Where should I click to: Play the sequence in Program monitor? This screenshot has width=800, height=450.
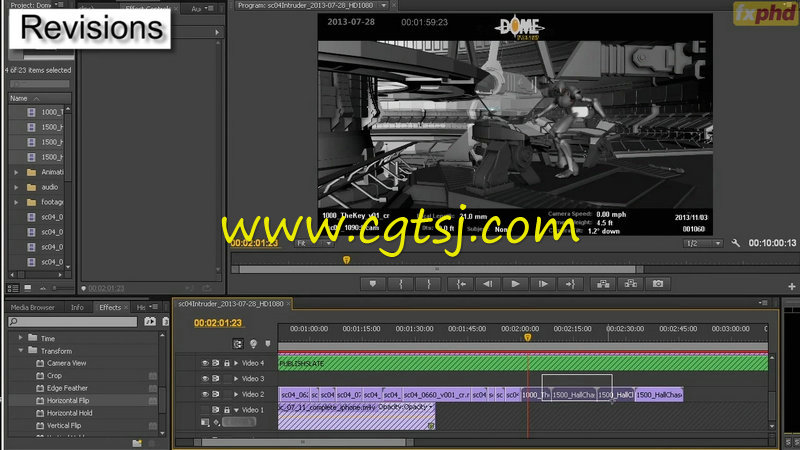(515, 284)
